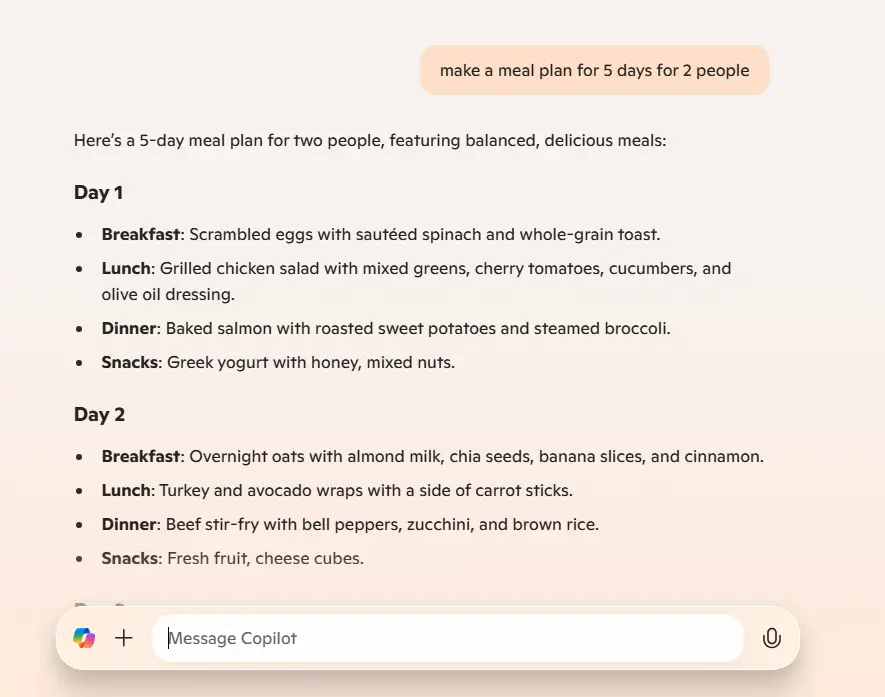Start voice input with the microphone icon
This screenshot has height=697, width=885.
click(x=771, y=638)
